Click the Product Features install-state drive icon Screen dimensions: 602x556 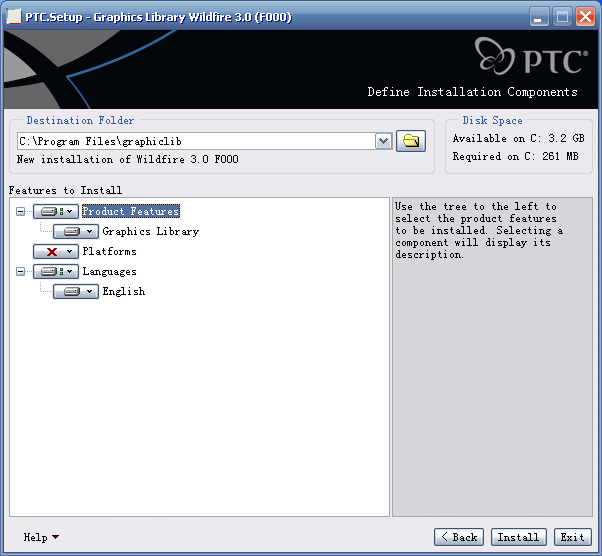[x=48, y=211]
